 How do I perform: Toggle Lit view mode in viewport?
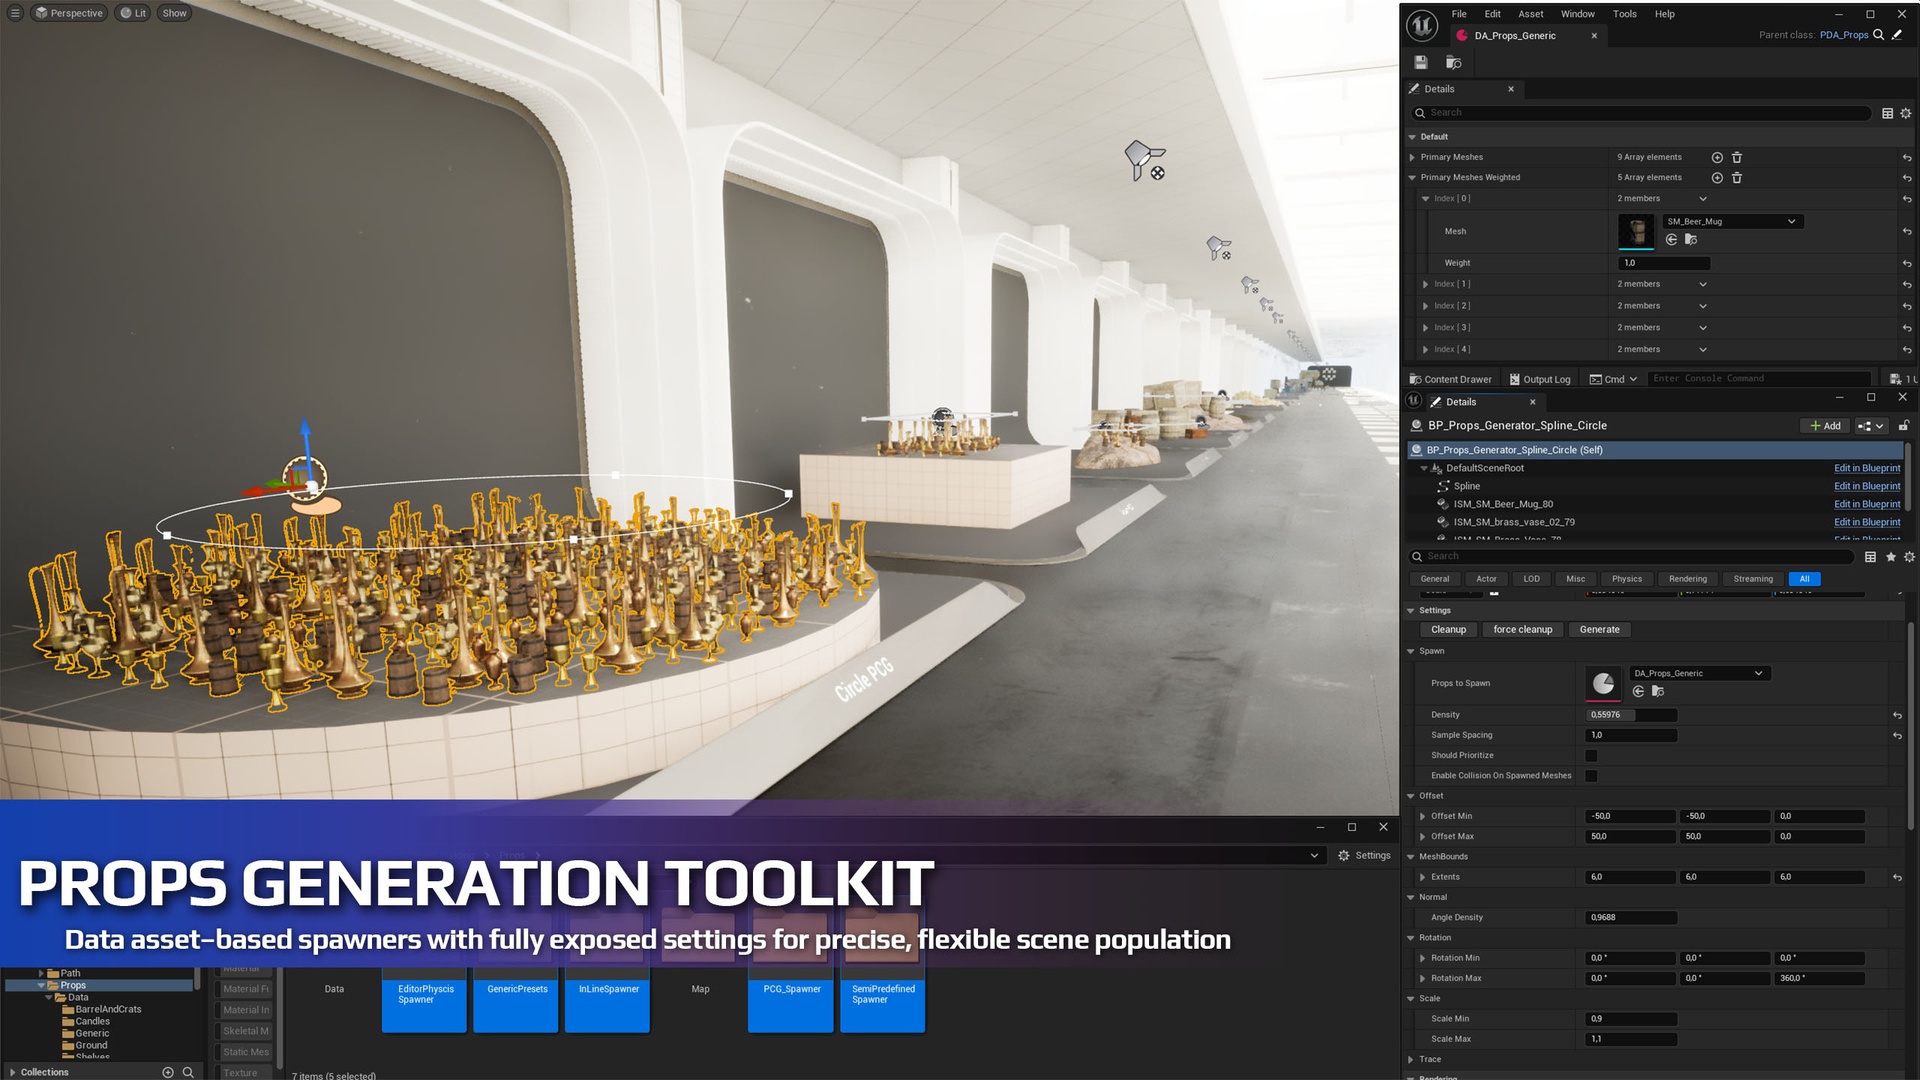pos(133,13)
